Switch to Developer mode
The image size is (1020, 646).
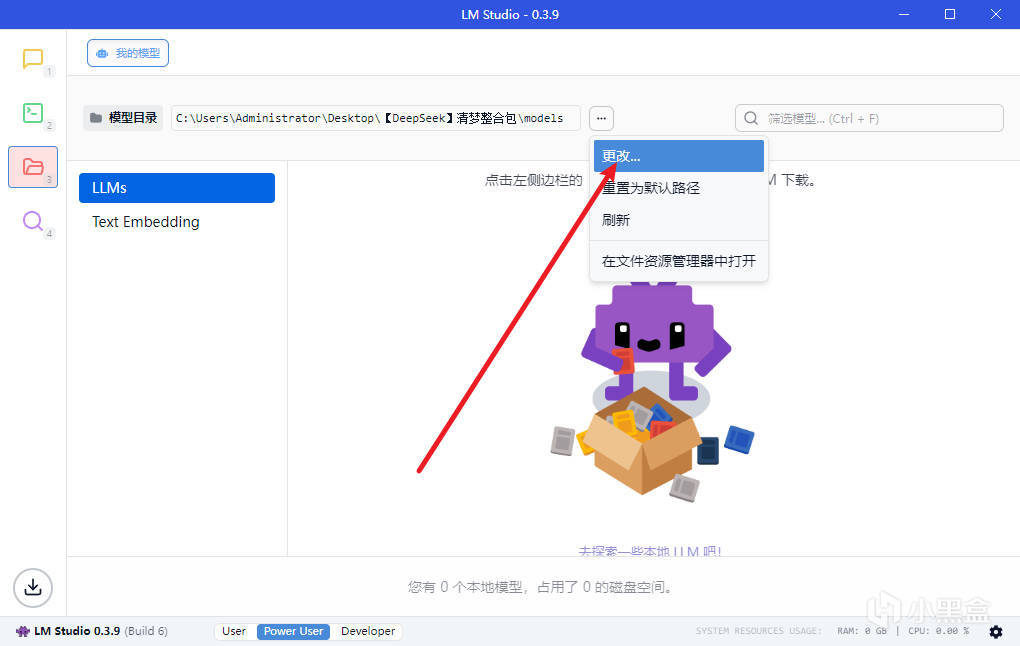[x=368, y=631]
